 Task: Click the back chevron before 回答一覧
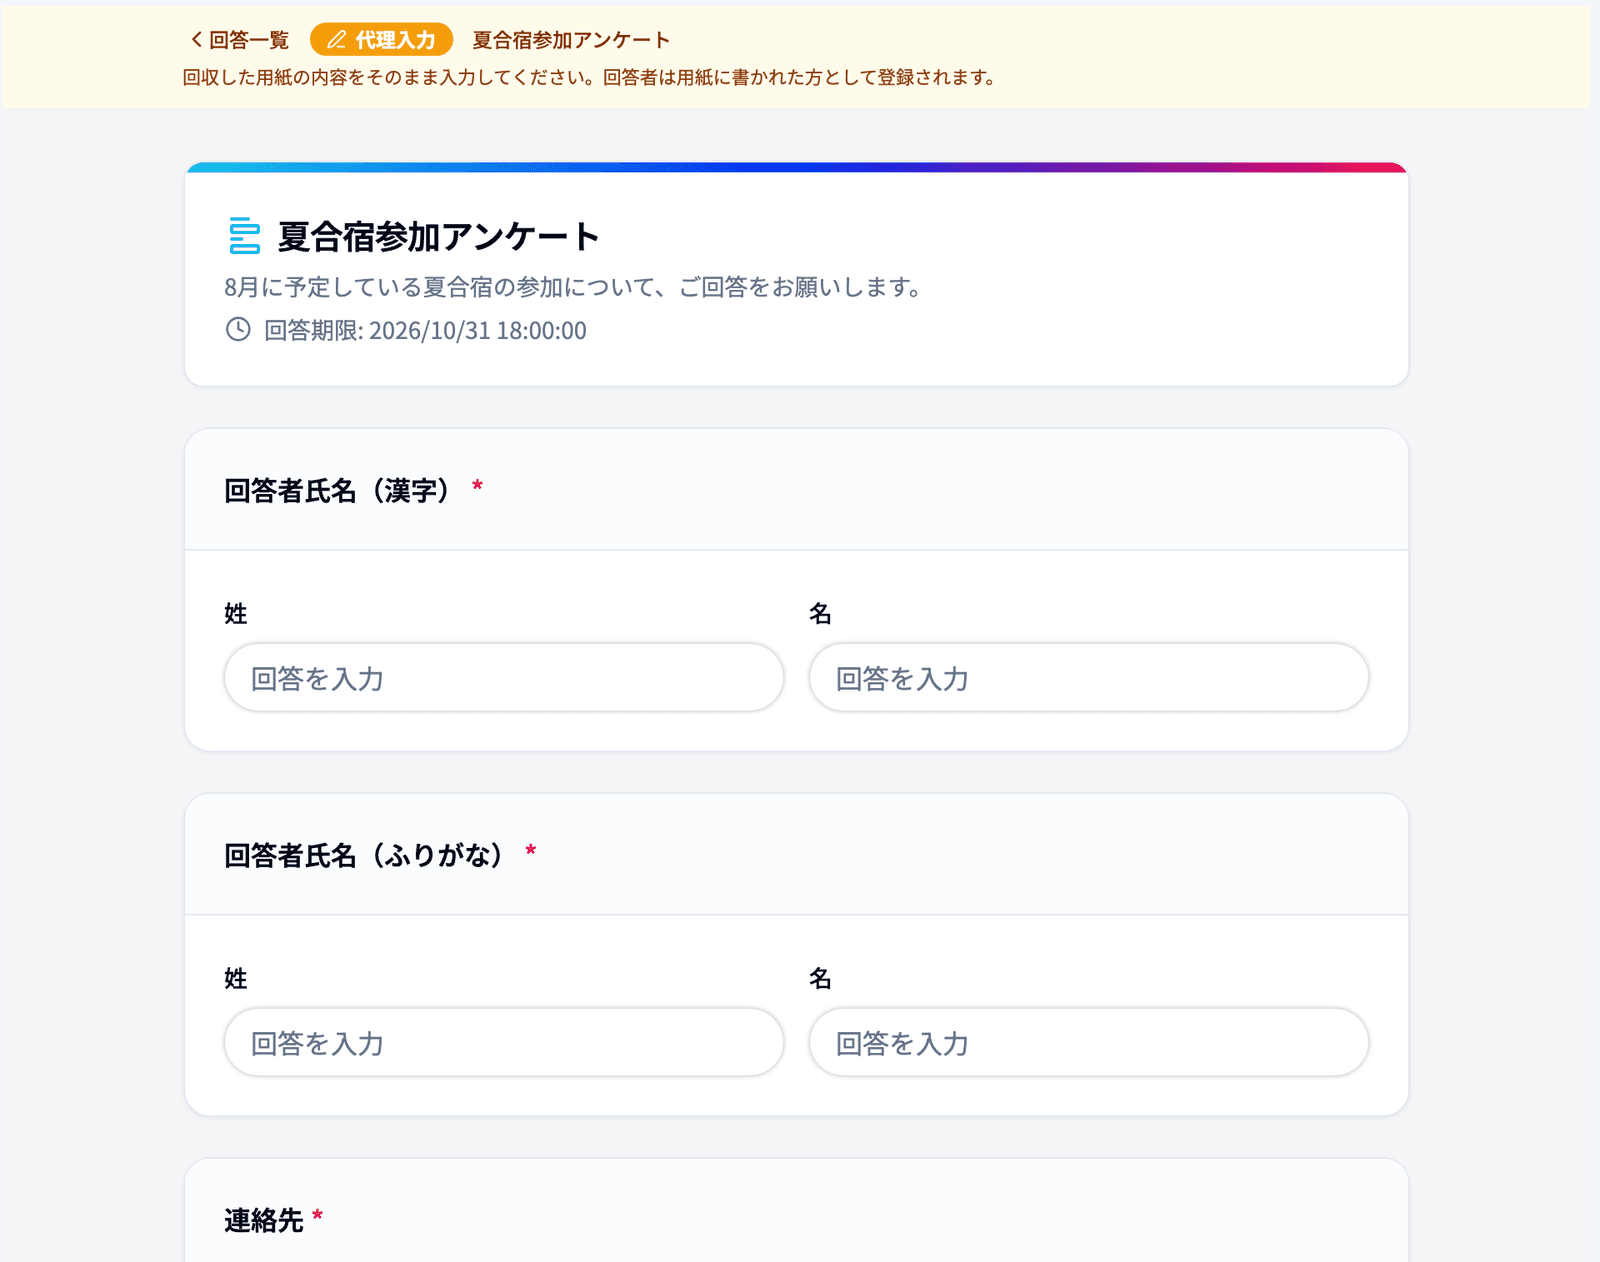click(196, 40)
